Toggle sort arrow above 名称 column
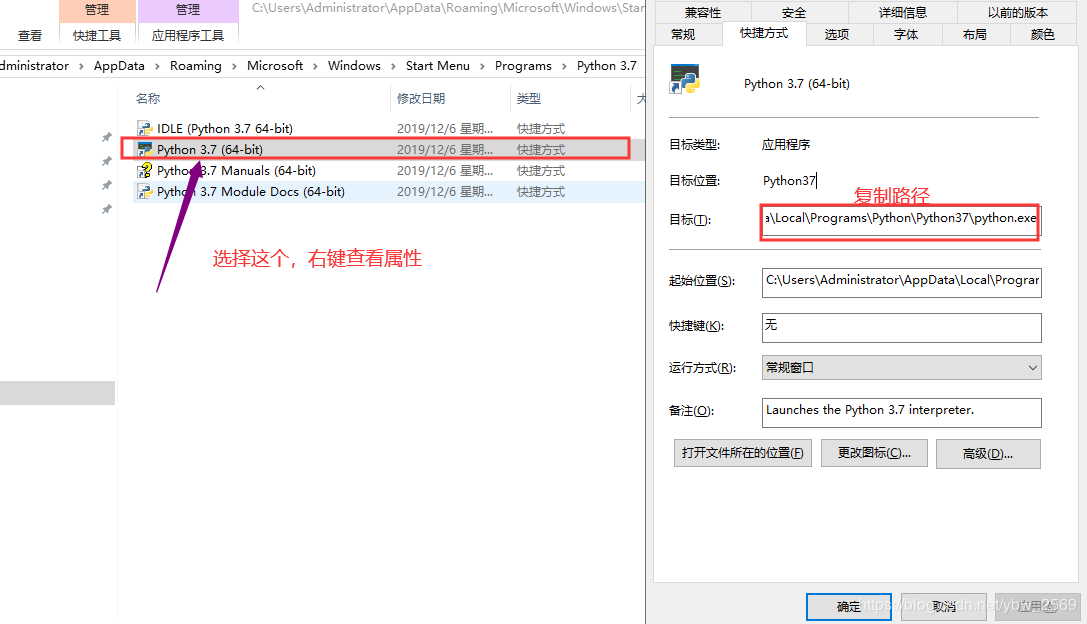 [261, 87]
